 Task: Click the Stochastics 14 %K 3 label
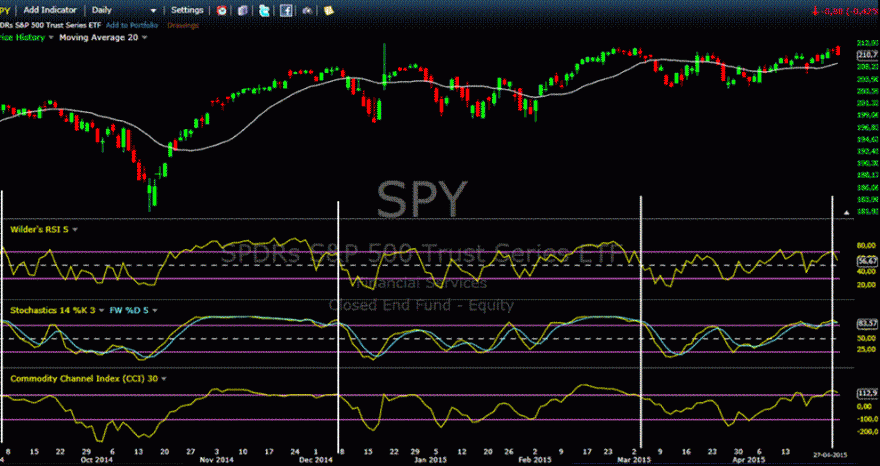pos(53,310)
